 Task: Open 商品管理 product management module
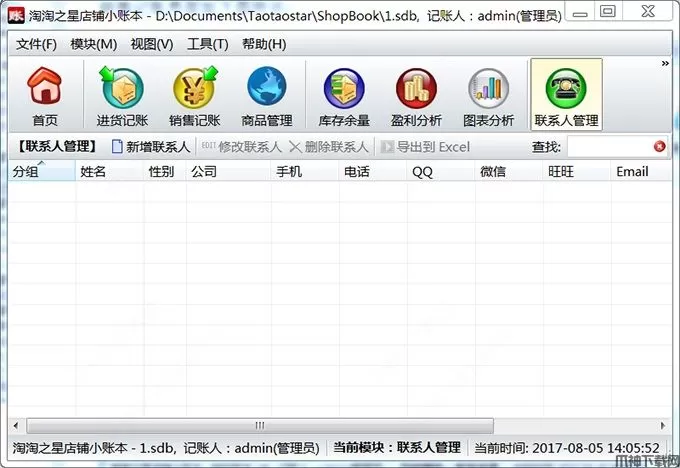267,96
